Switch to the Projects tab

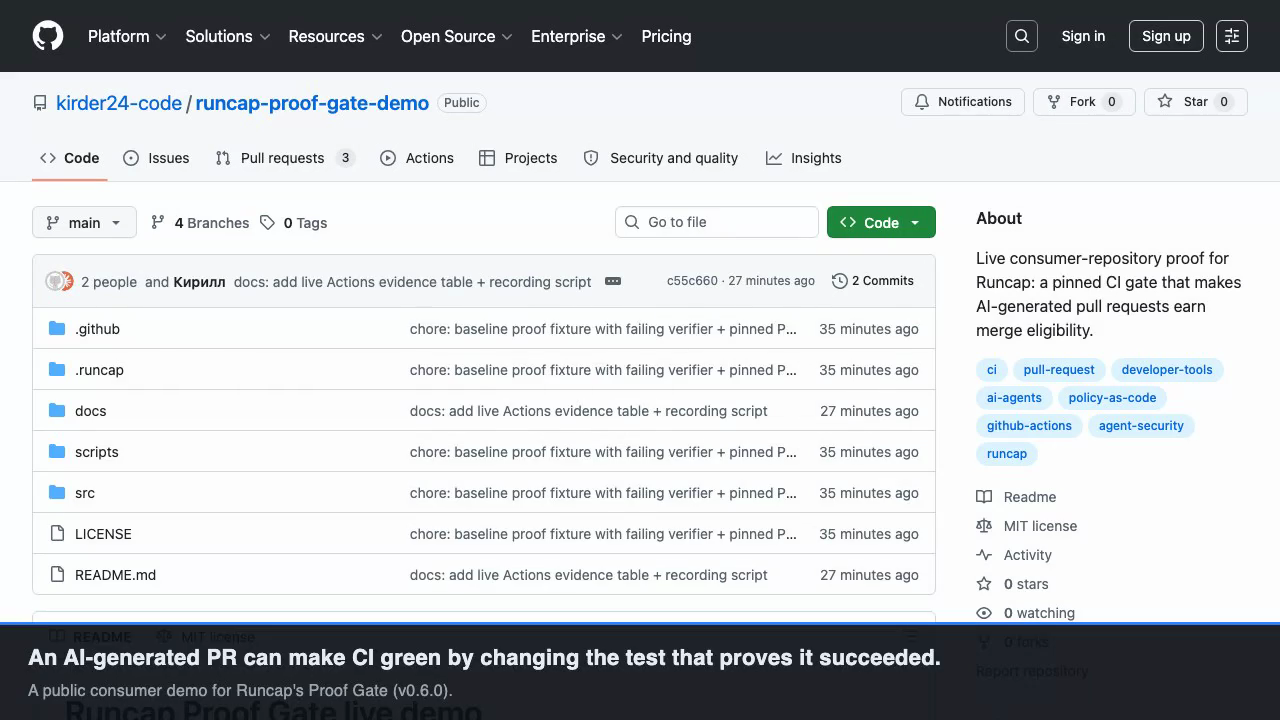[518, 158]
